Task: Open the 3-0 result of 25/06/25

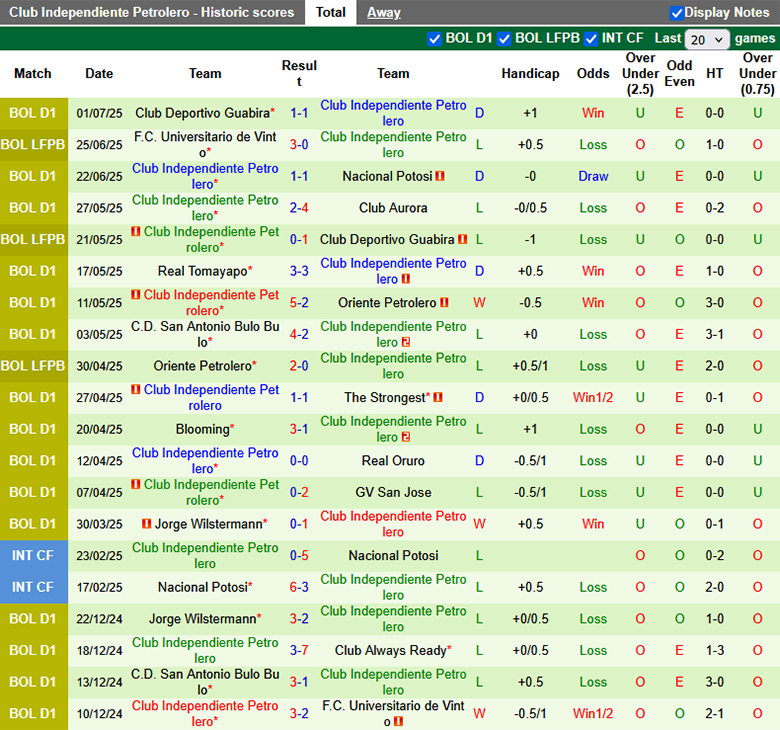Action: (299, 145)
